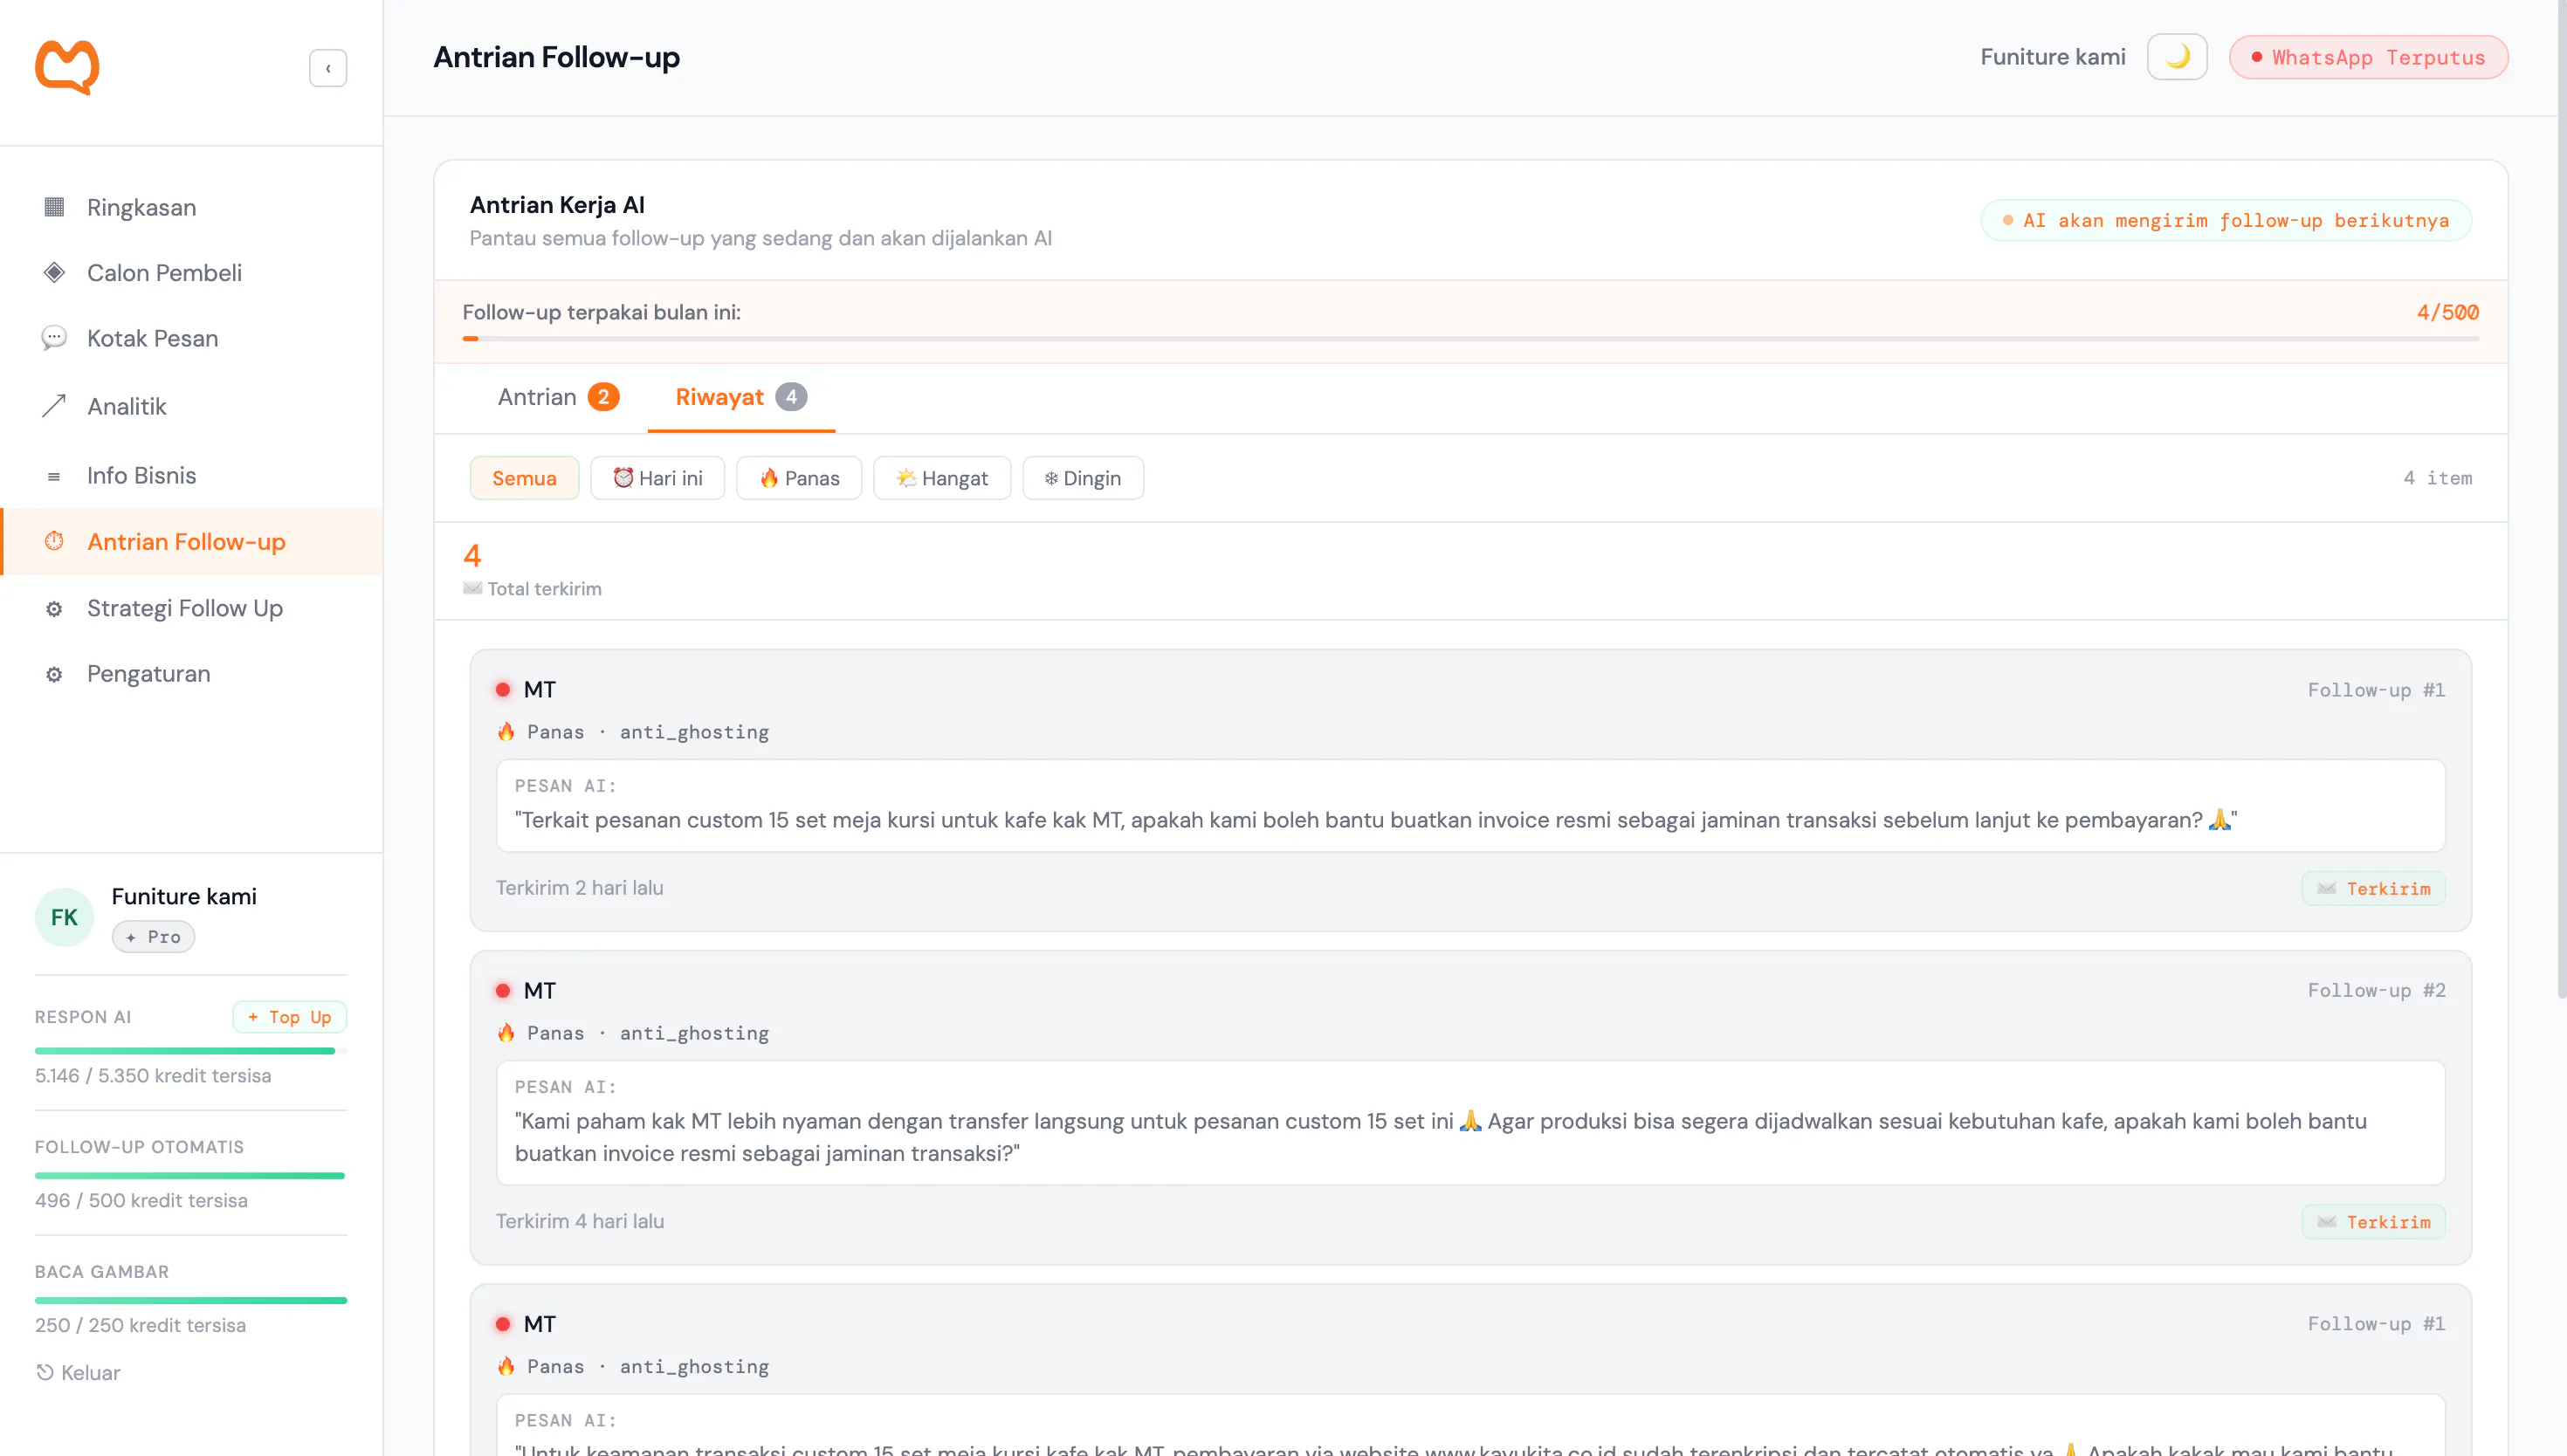Click the Keluar logout arrow icon
This screenshot has height=1456, width=2567.
[x=45, y=1372]
